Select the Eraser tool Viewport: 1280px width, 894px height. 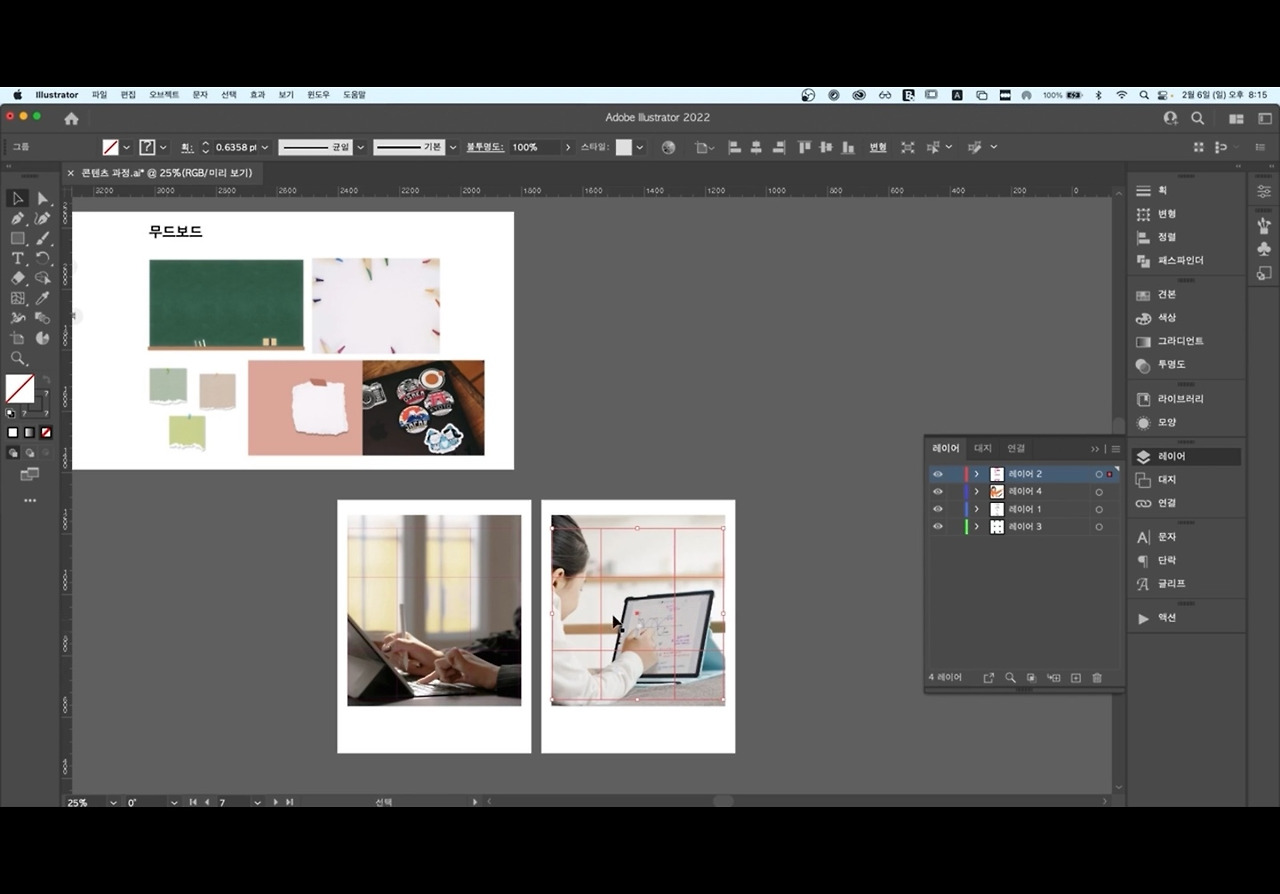click(x=18, y=279)
